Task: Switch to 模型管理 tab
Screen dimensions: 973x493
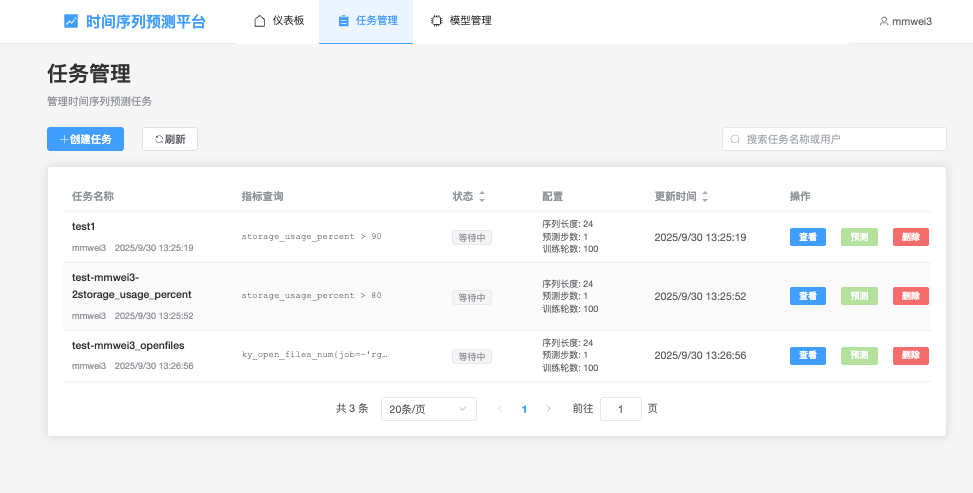Action: [461, 21]
